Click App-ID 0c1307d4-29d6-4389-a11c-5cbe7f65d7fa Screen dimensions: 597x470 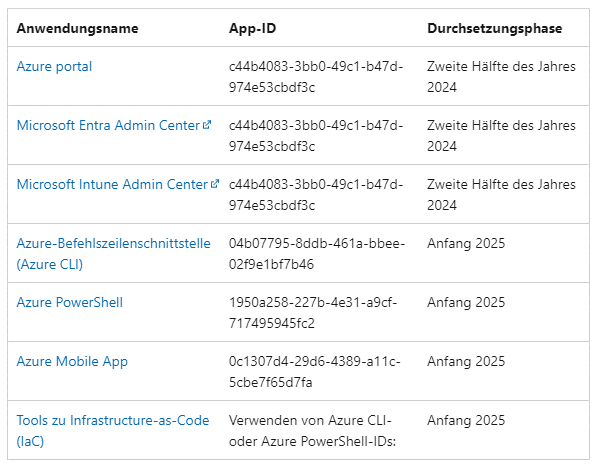314,372
